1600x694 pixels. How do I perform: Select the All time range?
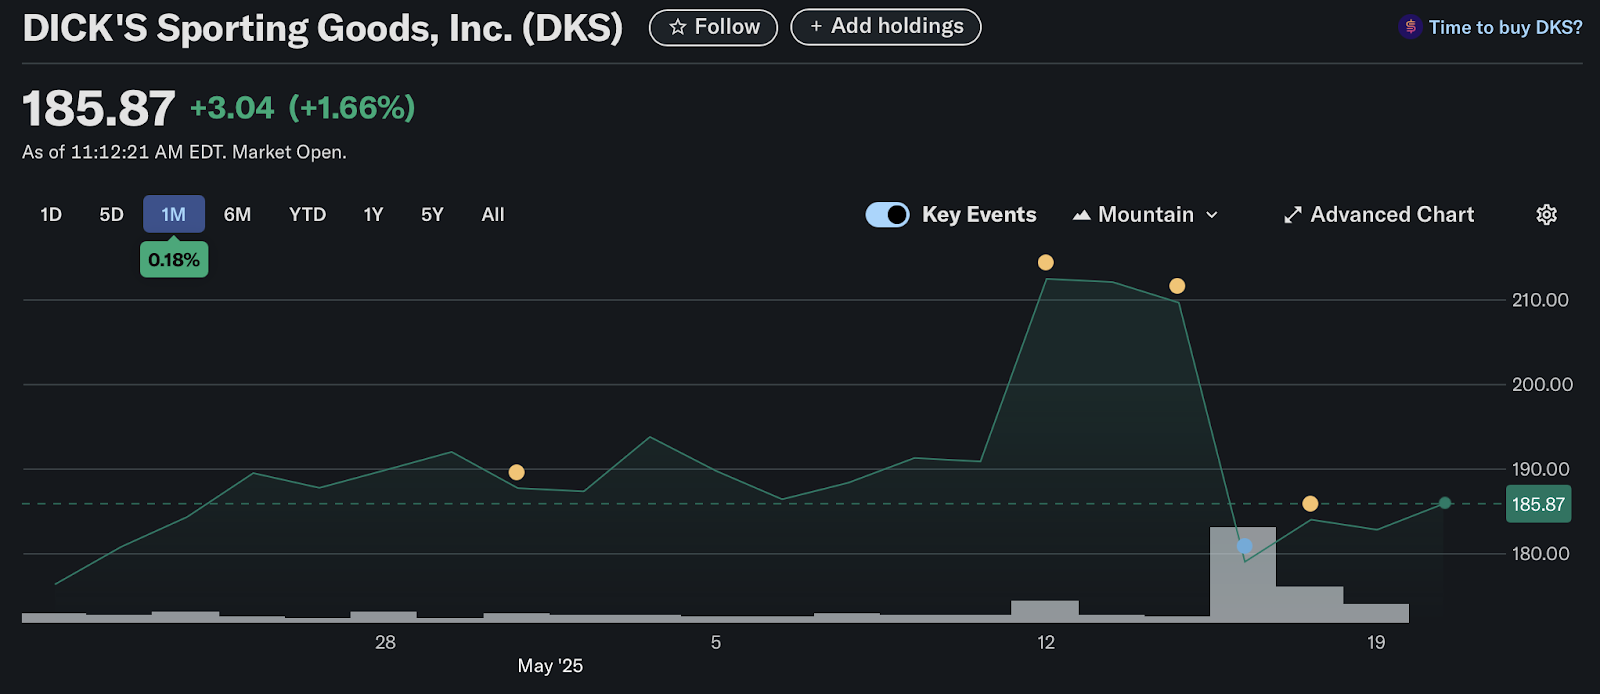(493, 215)
